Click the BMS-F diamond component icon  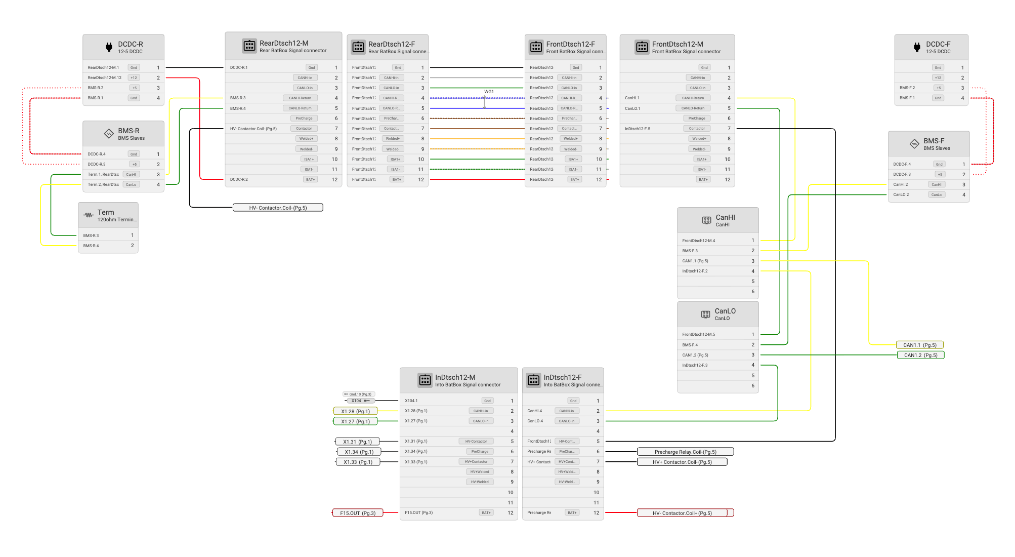(914, 144)
